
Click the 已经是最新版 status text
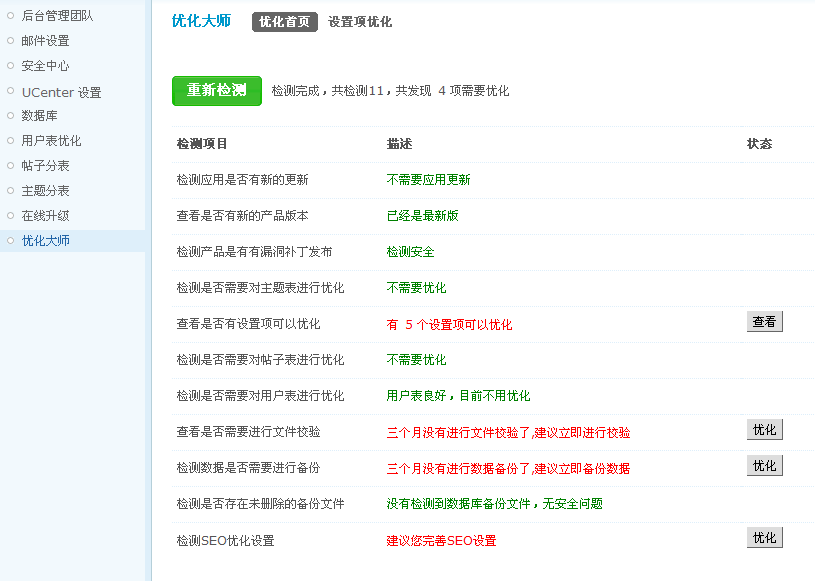pos(423,216)
